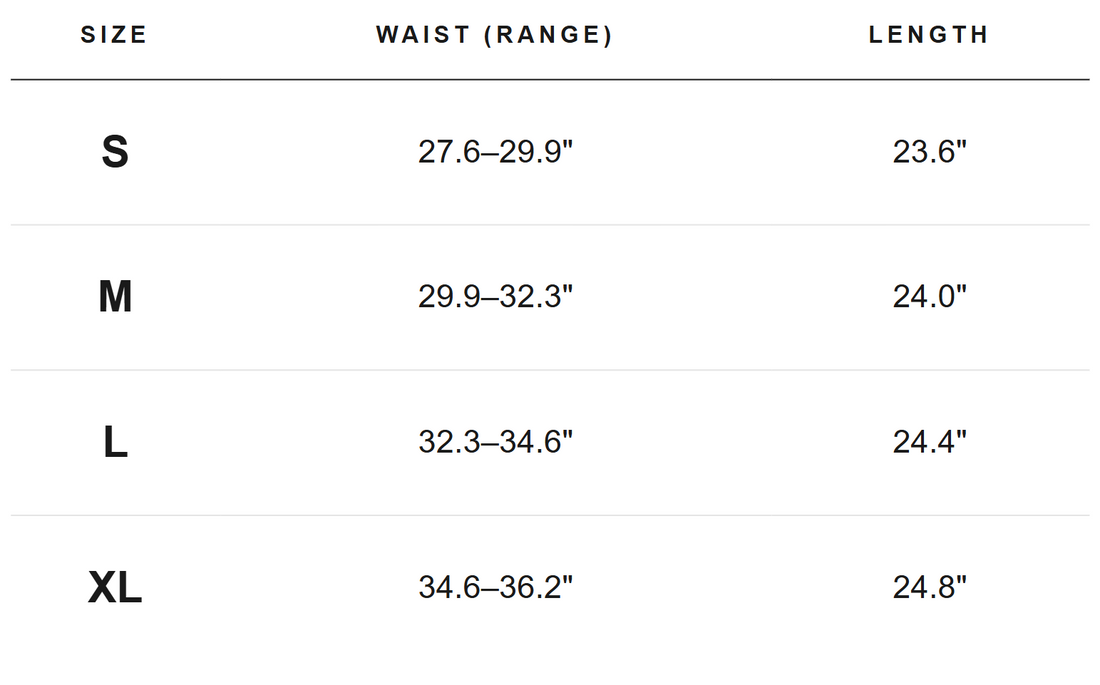Screen dimensions: 1100x685
Task: Click the 29.9–32.3" waist value
Action: [495, 296]
